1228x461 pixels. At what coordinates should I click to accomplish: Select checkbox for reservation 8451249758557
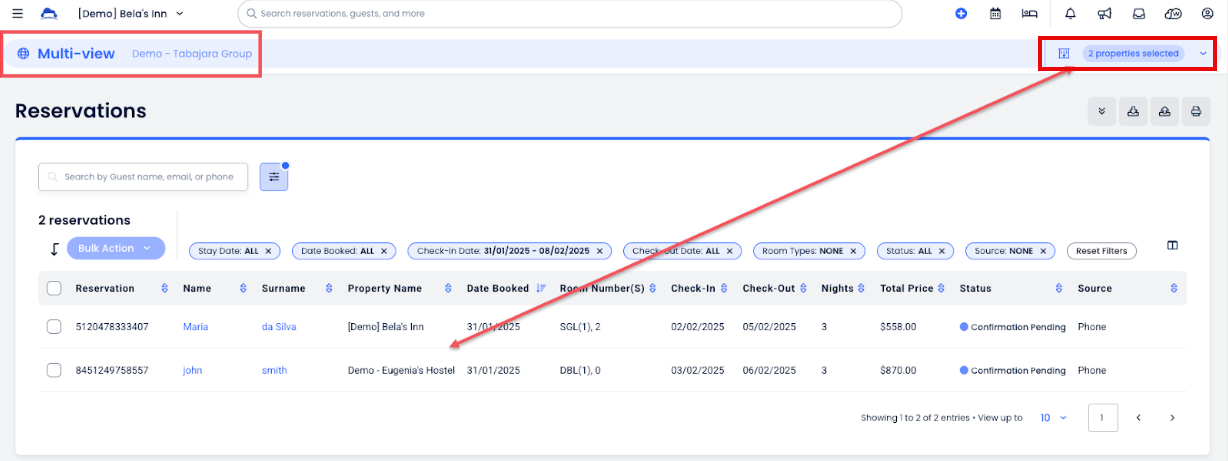click(54, 370)
